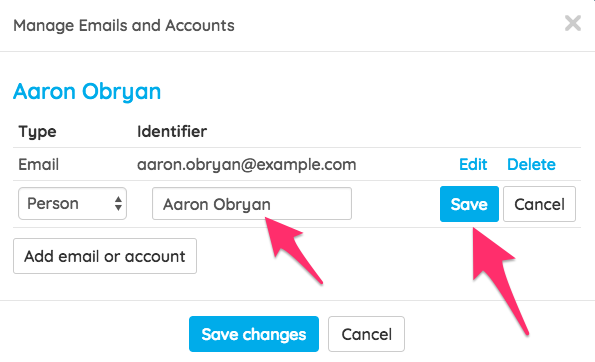Open the Person type dropdown
Screen dimensions: 595x362
coord(72,204)
